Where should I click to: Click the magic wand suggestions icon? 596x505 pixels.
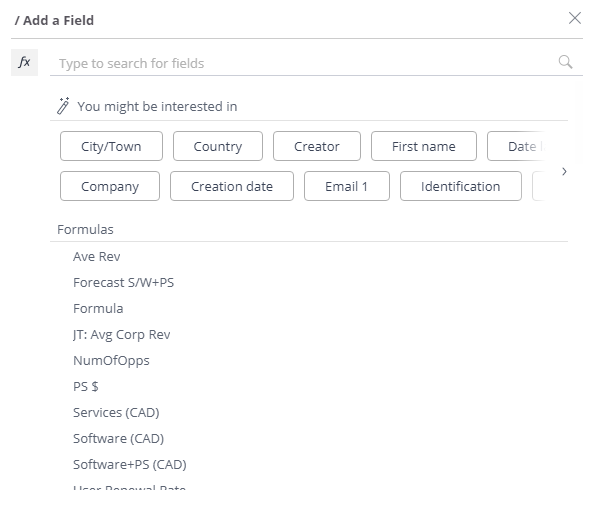(x=63, y=106)
